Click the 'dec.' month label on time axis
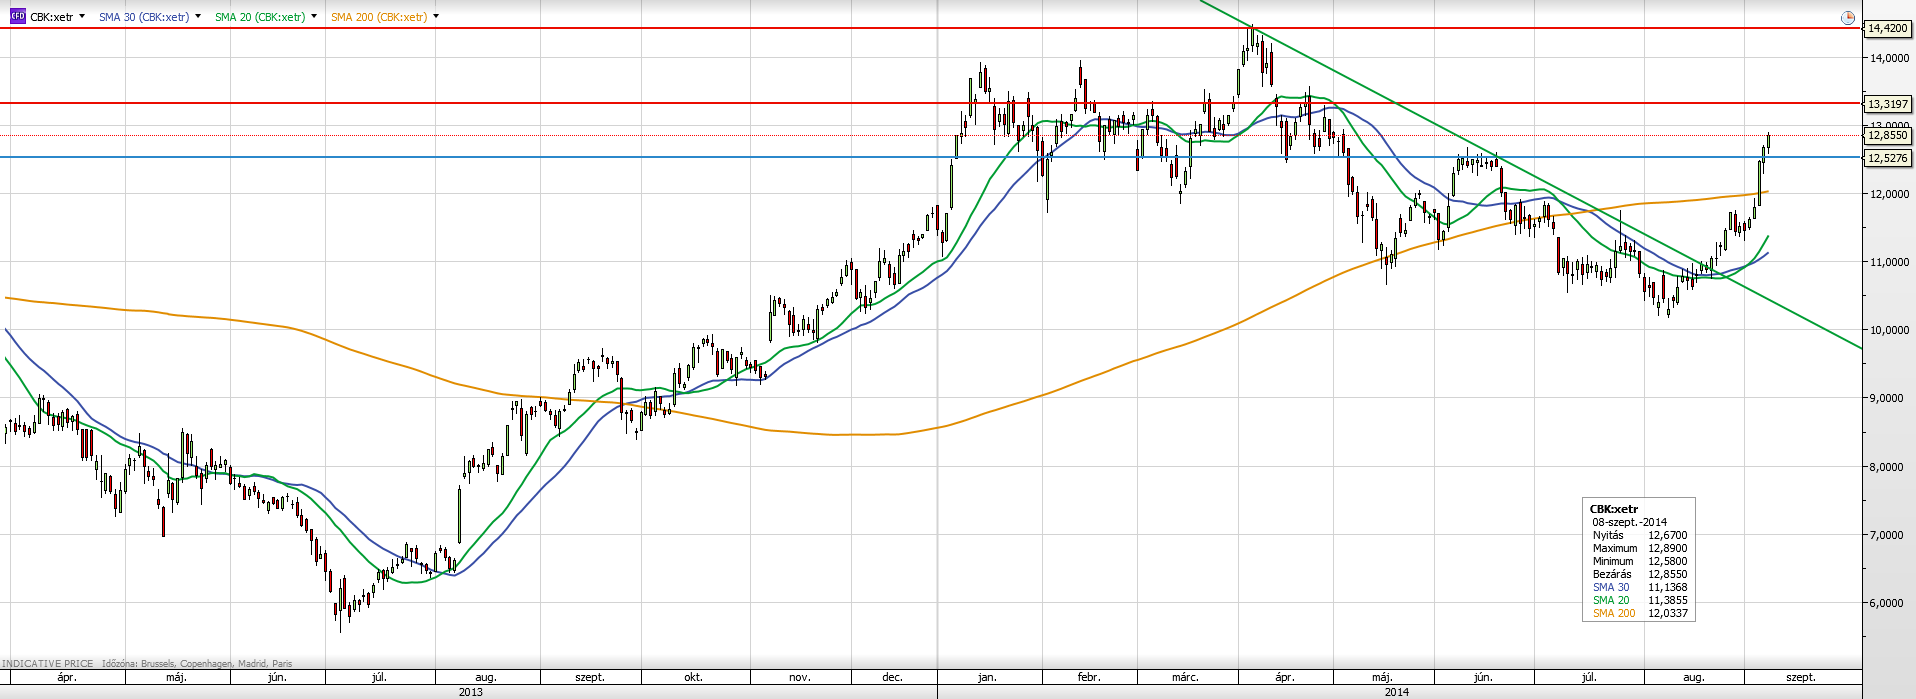 892,677
